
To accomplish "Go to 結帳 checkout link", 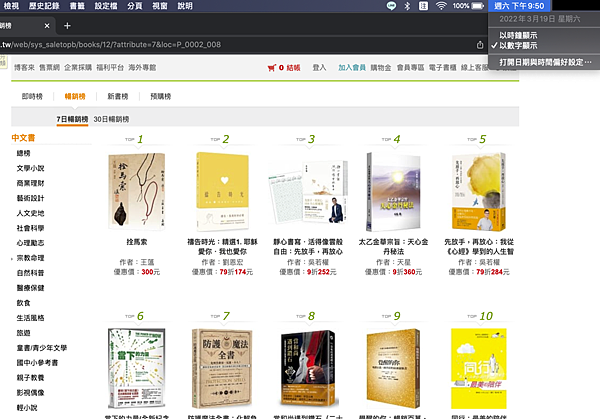I will point(293,68).
